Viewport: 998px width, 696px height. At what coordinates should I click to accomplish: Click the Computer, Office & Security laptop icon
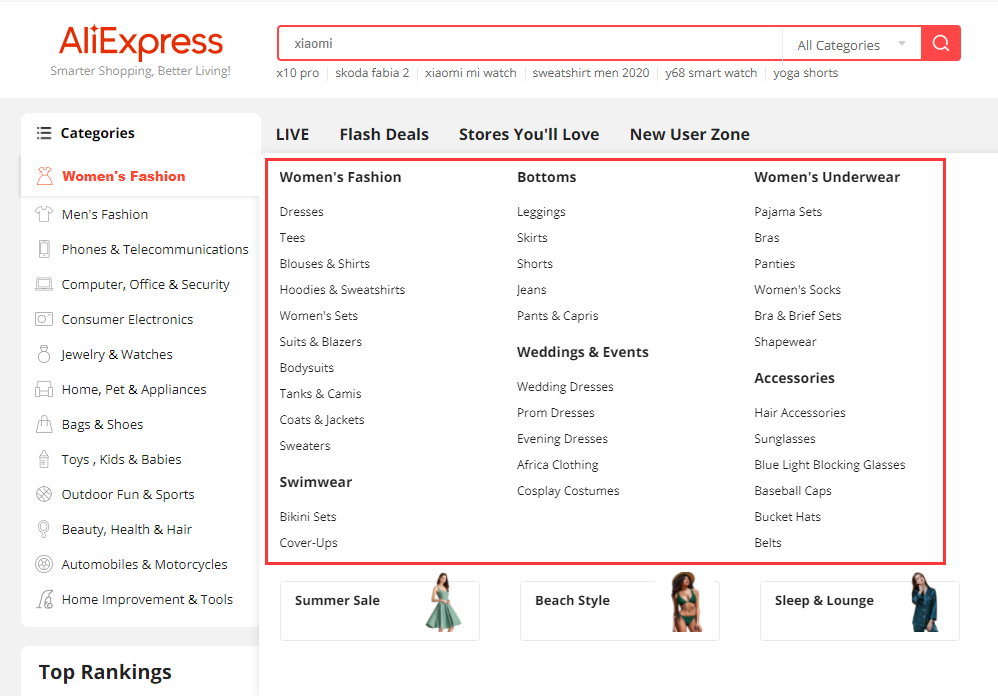44,284
